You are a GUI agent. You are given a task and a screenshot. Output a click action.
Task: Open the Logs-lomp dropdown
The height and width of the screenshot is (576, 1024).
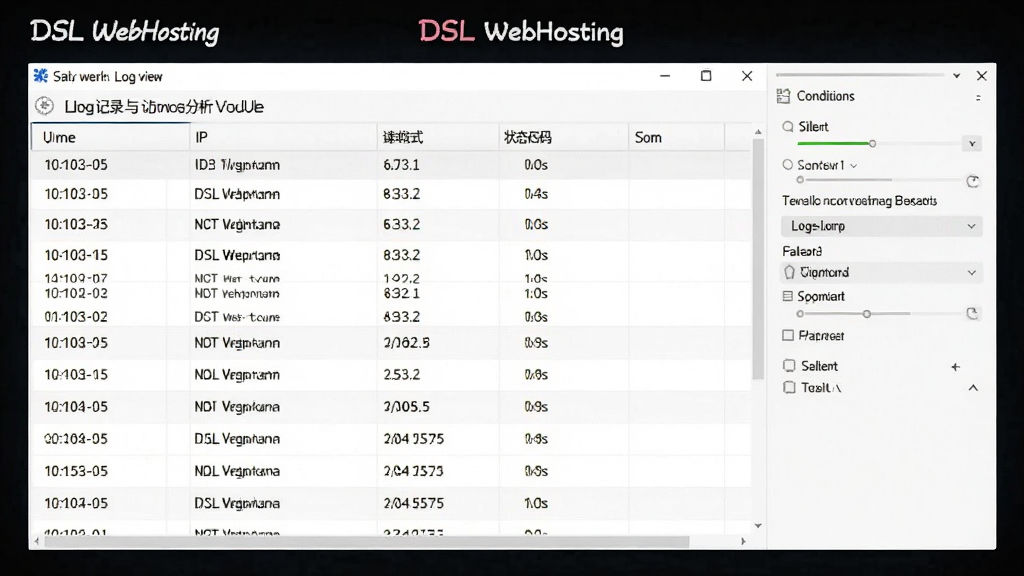tap(882, 226)
